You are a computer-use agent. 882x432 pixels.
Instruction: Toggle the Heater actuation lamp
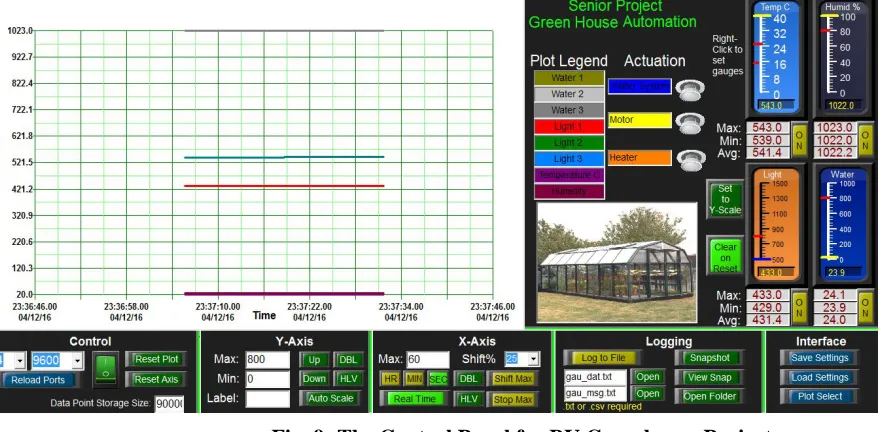[x=691, y=160]
